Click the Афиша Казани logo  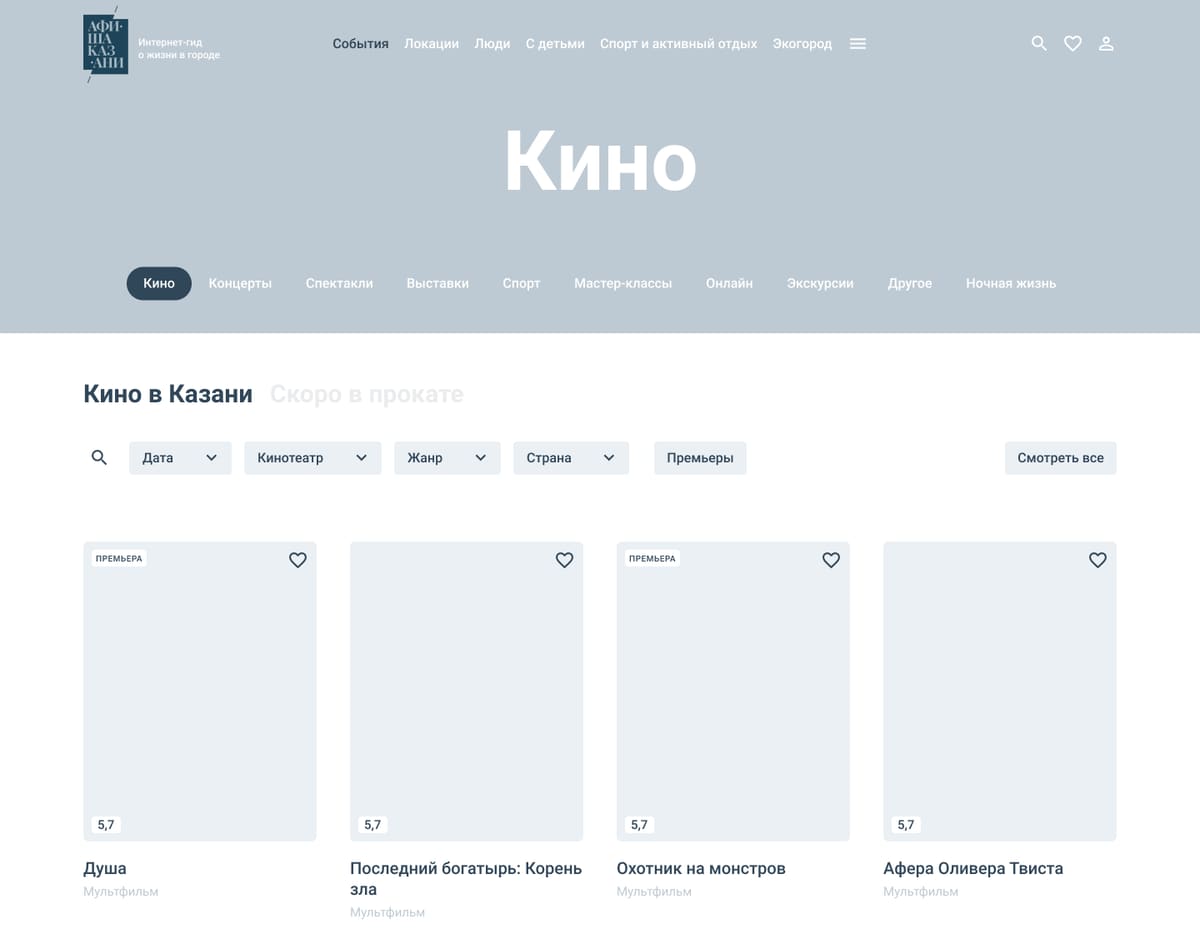pyautogui.click(x=105, y=45)
